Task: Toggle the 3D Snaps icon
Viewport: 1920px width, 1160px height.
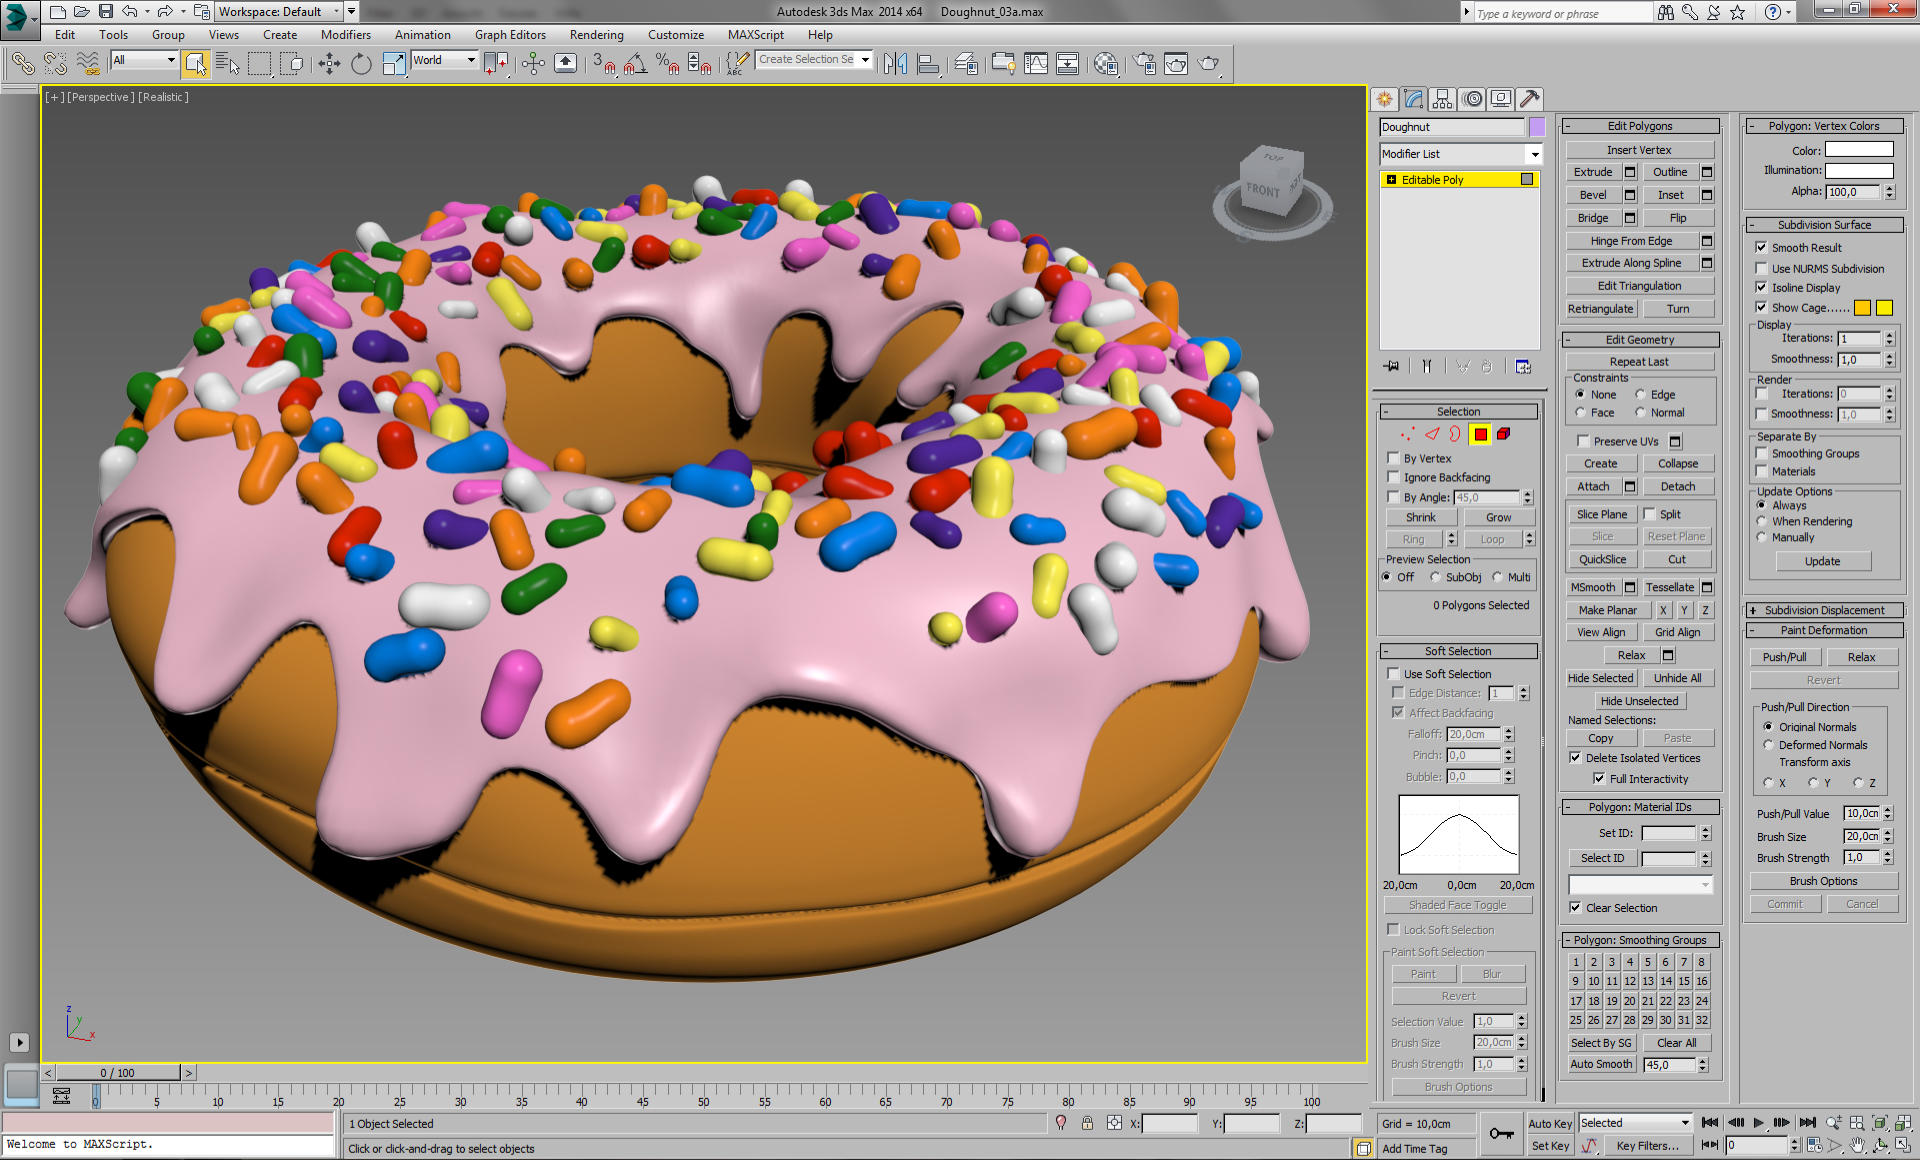Action: click(x=603, y=64)
